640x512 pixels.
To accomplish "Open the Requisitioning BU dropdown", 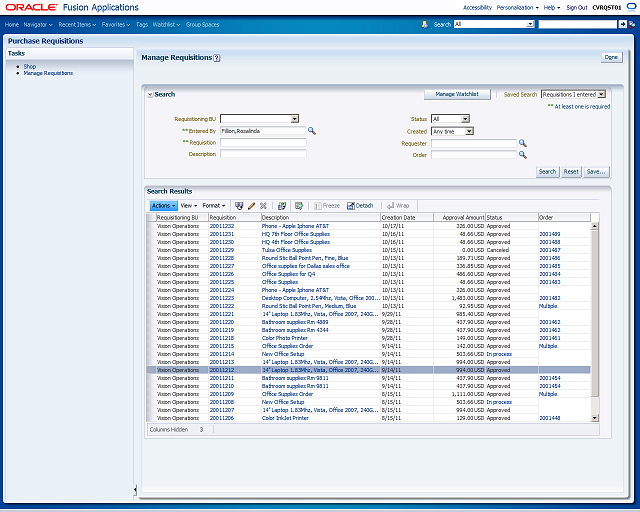I will 295,119.
